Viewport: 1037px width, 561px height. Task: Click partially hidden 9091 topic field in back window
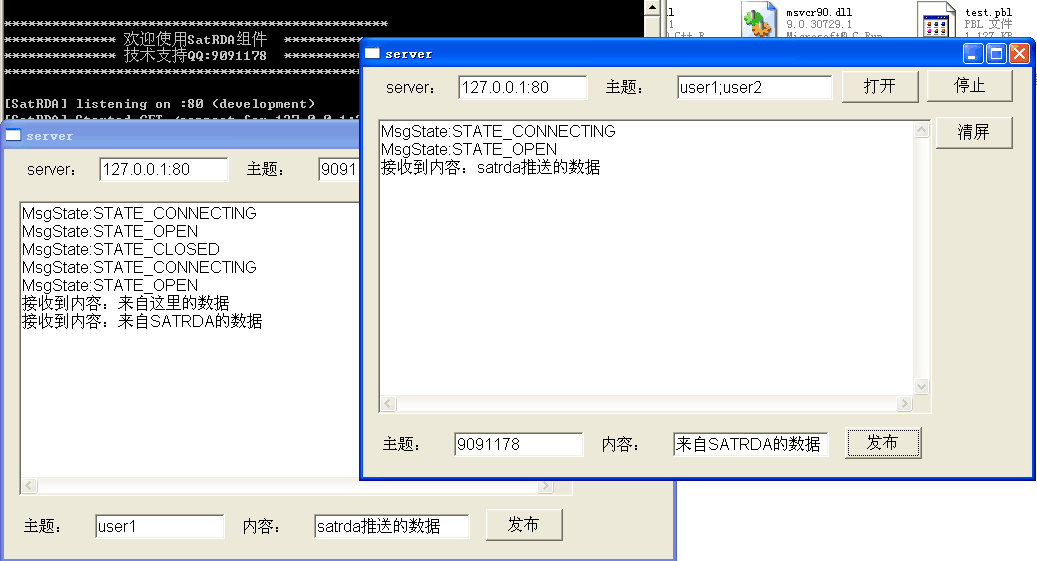(x=339, y=169)
